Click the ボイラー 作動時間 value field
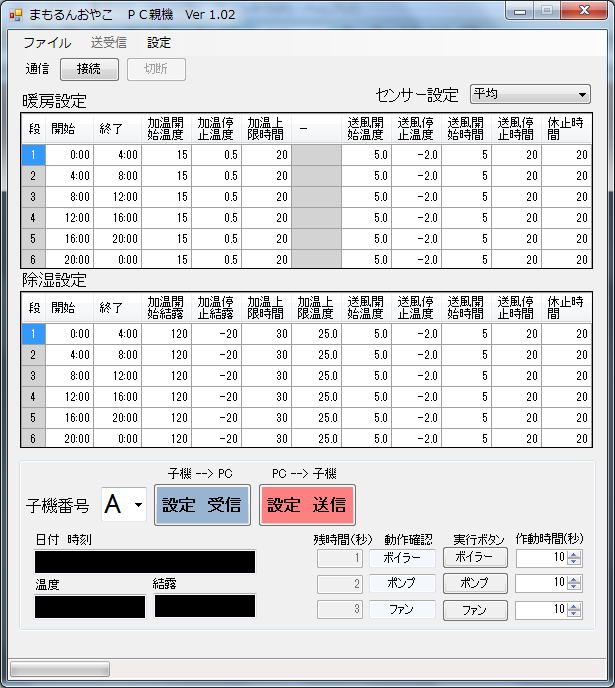This screenshot has height=688, width=615. 542,558
